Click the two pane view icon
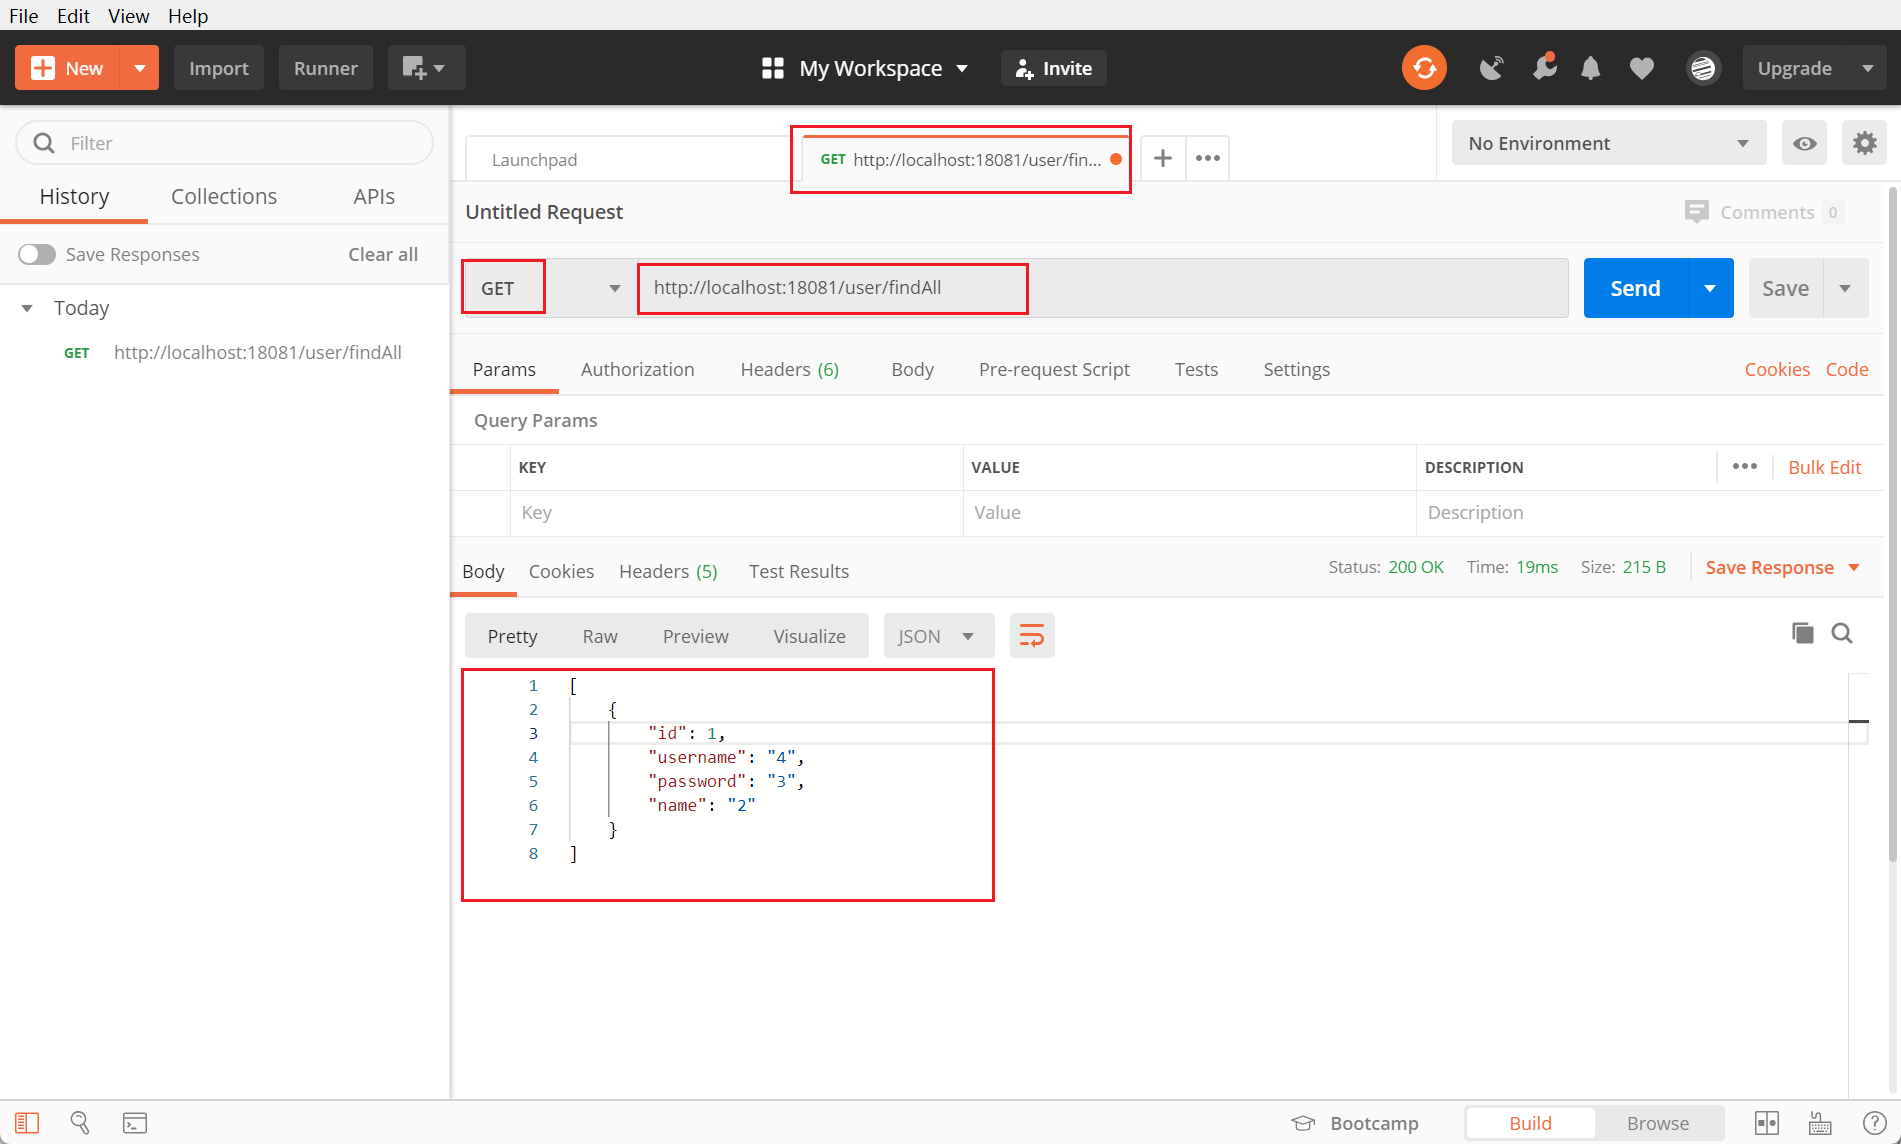The image size is (1901, 1144). click(x=1767, y=1123)
